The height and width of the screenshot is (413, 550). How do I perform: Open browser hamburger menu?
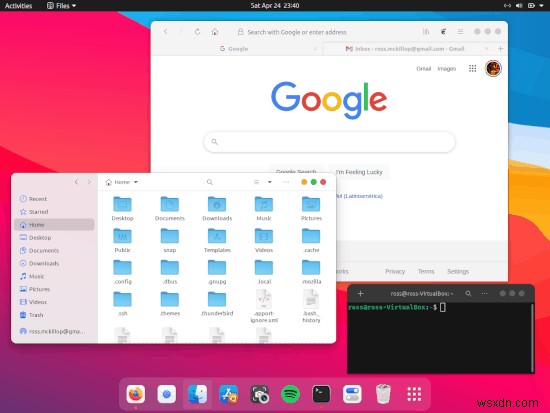461,32
